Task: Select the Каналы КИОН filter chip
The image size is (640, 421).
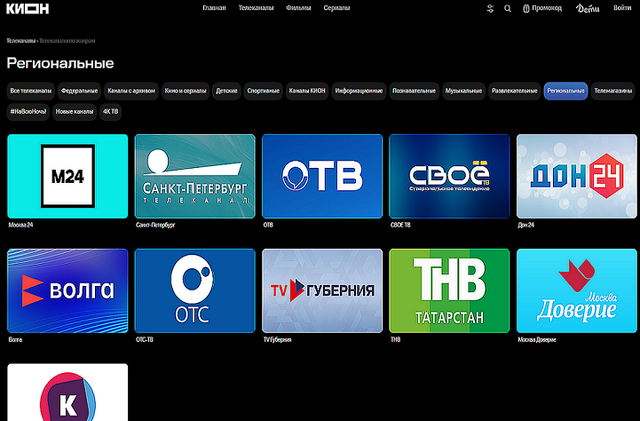Action: pyautogui.click(x=307, y=91)
